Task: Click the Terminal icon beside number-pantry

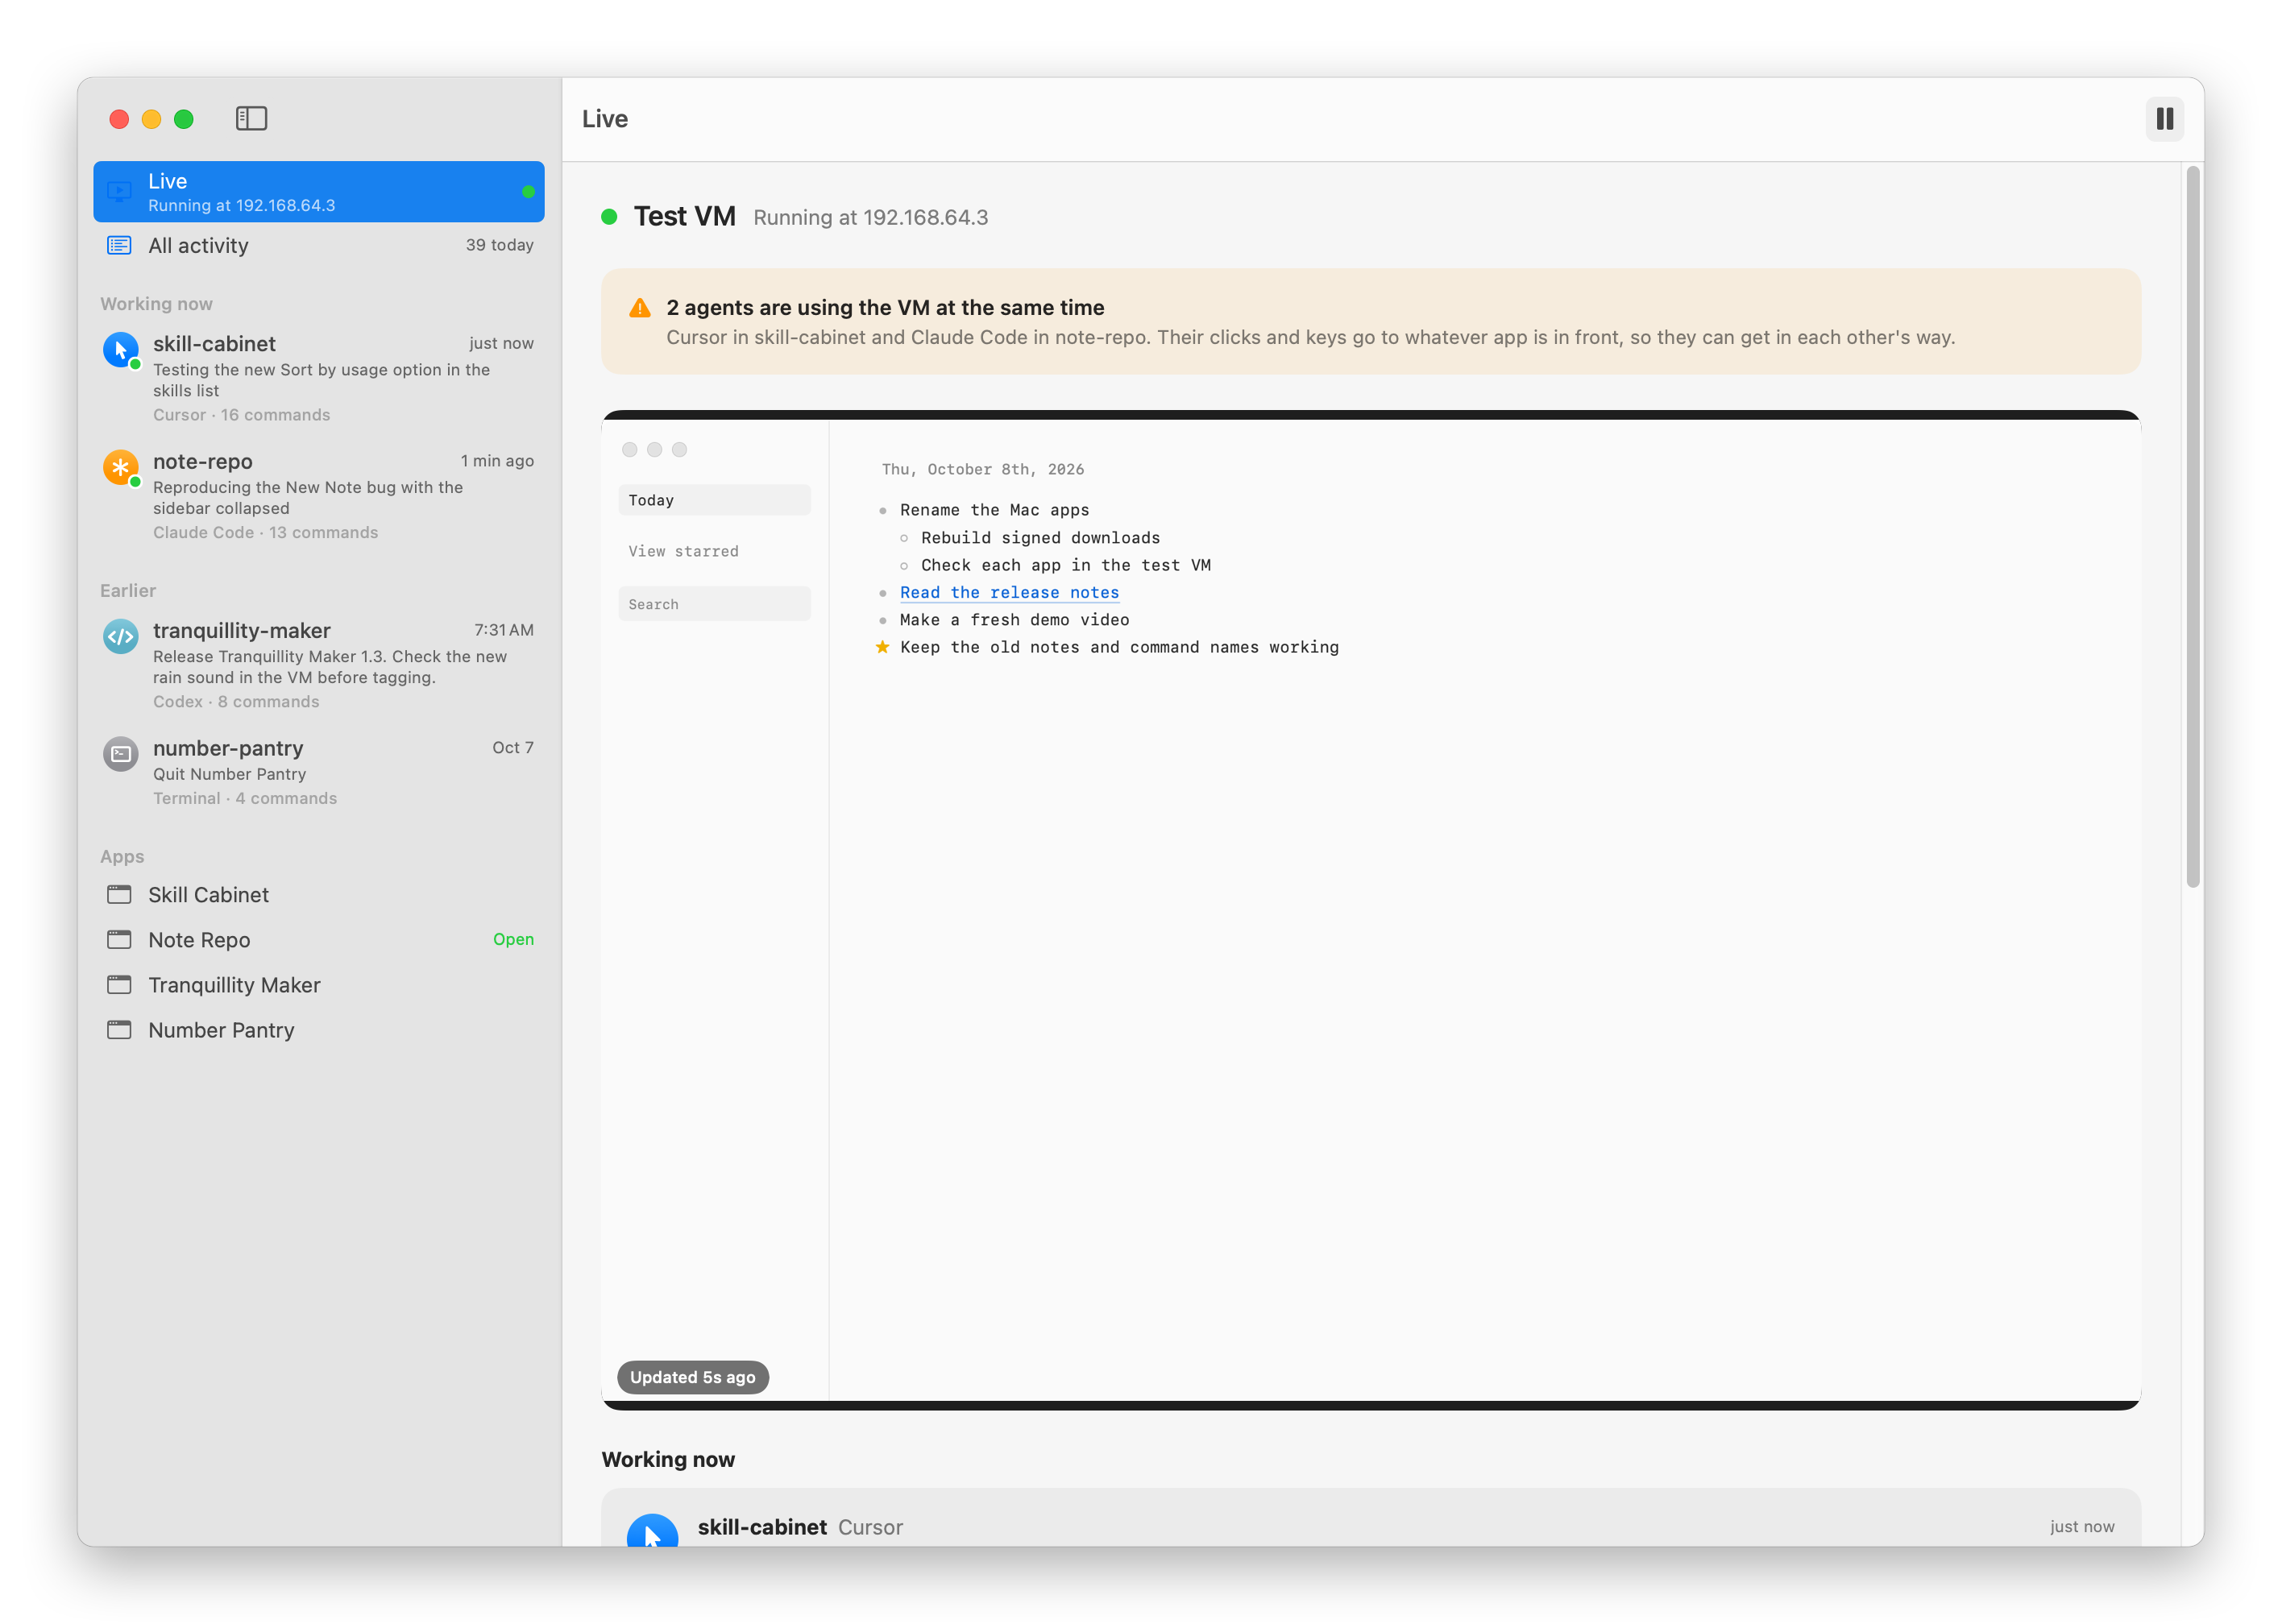Action: (121, 754)
